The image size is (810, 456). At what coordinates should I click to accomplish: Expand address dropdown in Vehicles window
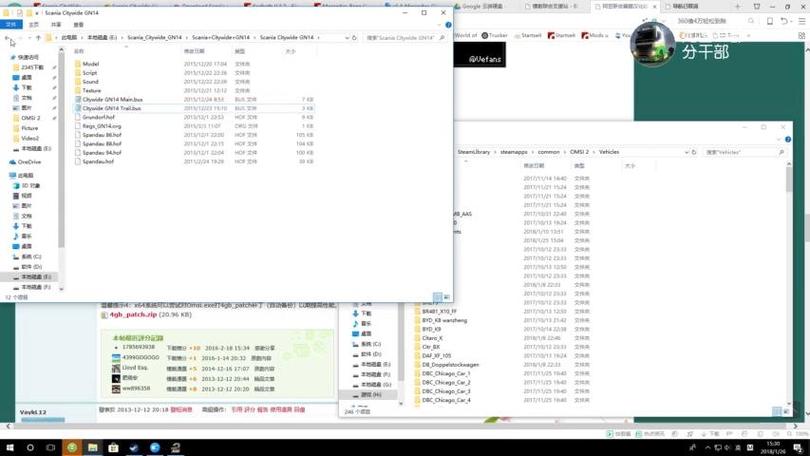(x=687, y=152)
